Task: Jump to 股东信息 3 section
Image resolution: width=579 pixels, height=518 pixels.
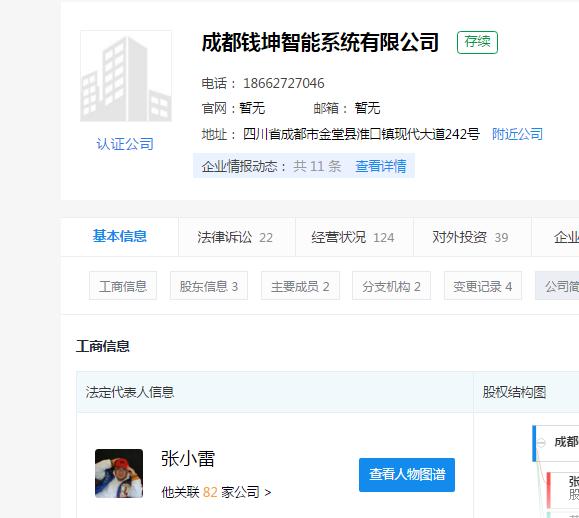Action: (209, 286)
